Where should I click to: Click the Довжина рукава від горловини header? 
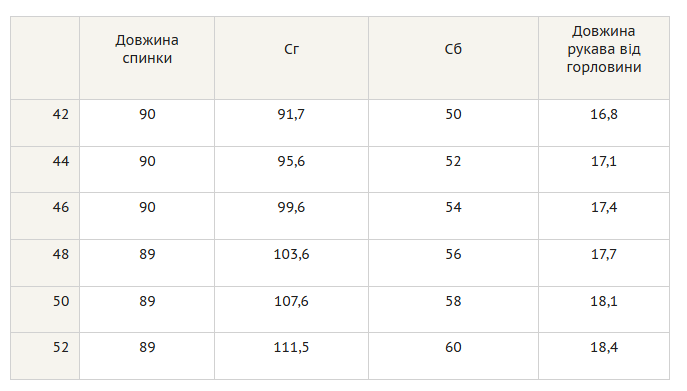(604, 50)
